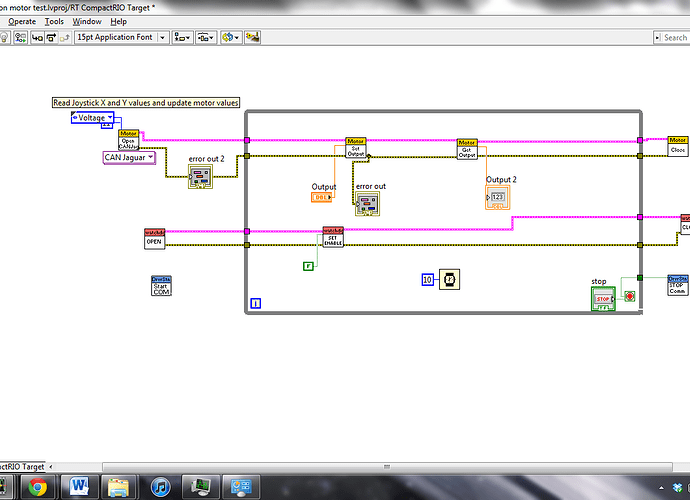This screenshot has width=690, height=500.
Task: Open the Help menu
Action: point(118,22)
